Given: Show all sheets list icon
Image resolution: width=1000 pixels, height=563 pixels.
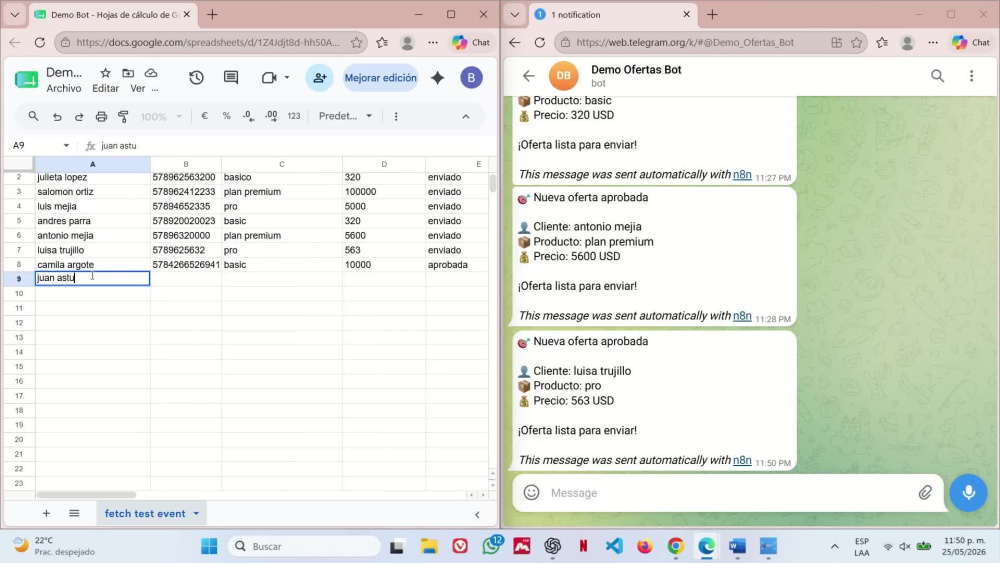Looking at the screenshot, I should tap(74, 513).
